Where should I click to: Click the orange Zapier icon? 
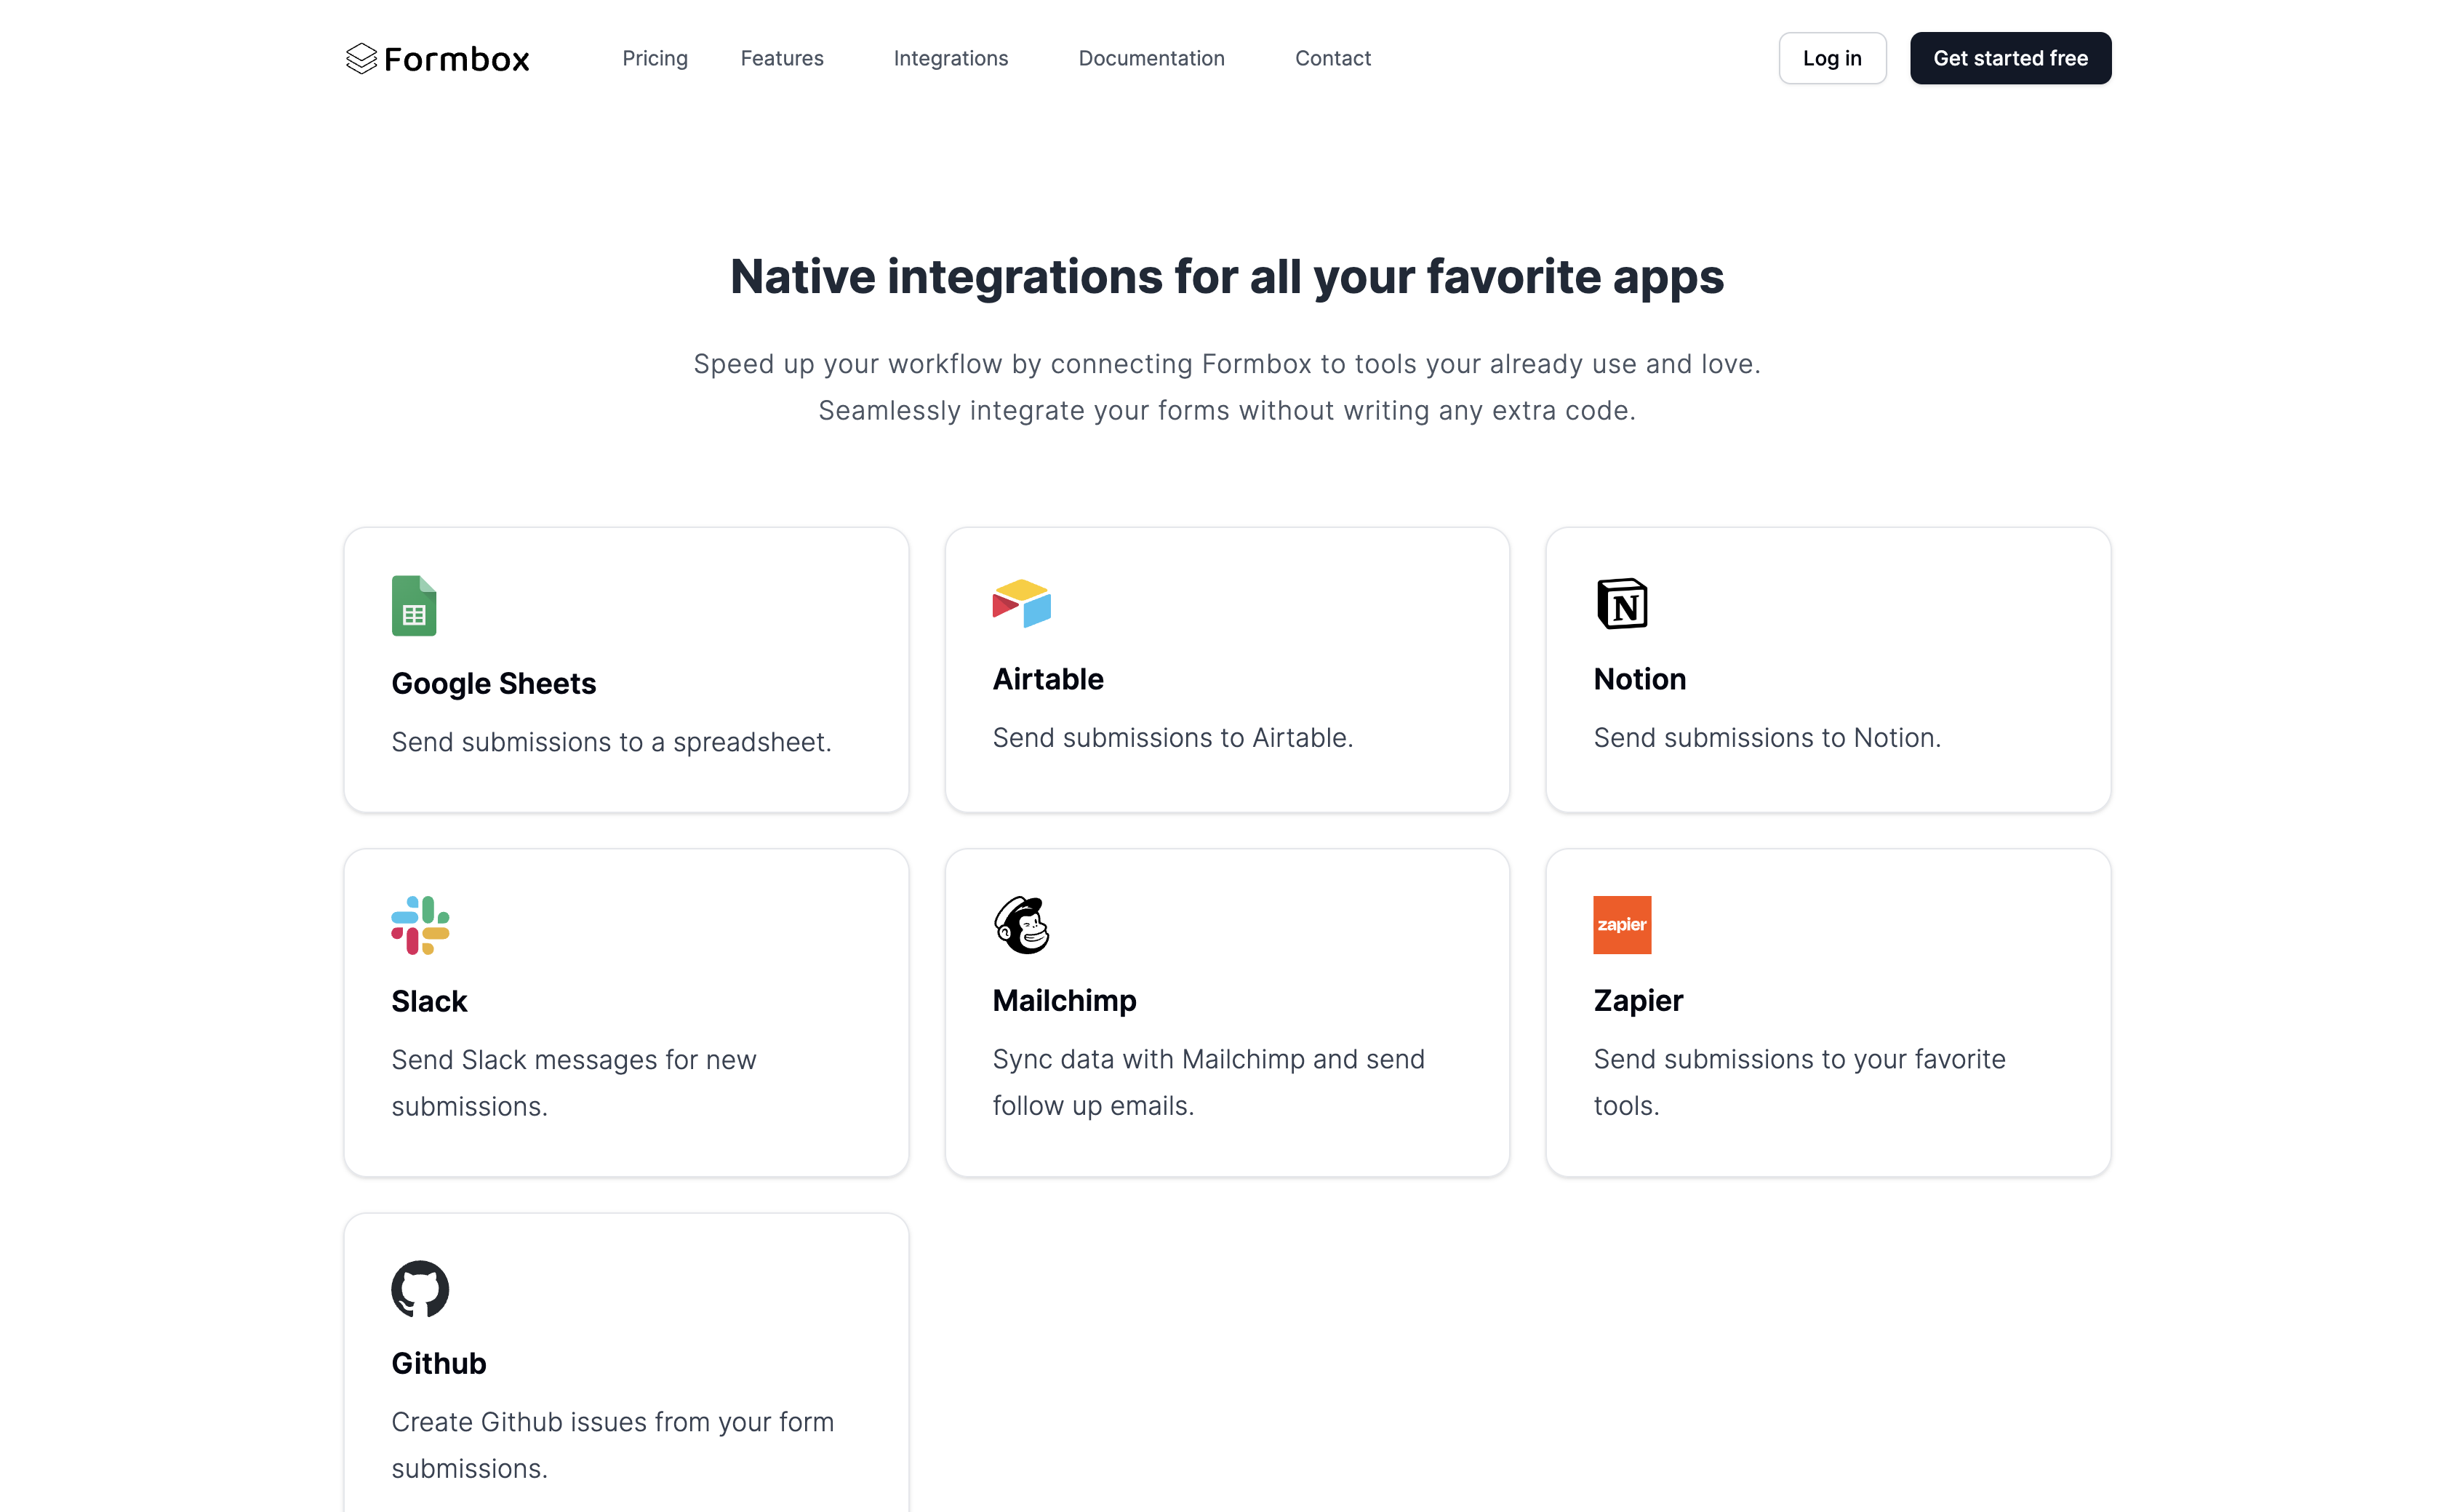[1622, 925]
